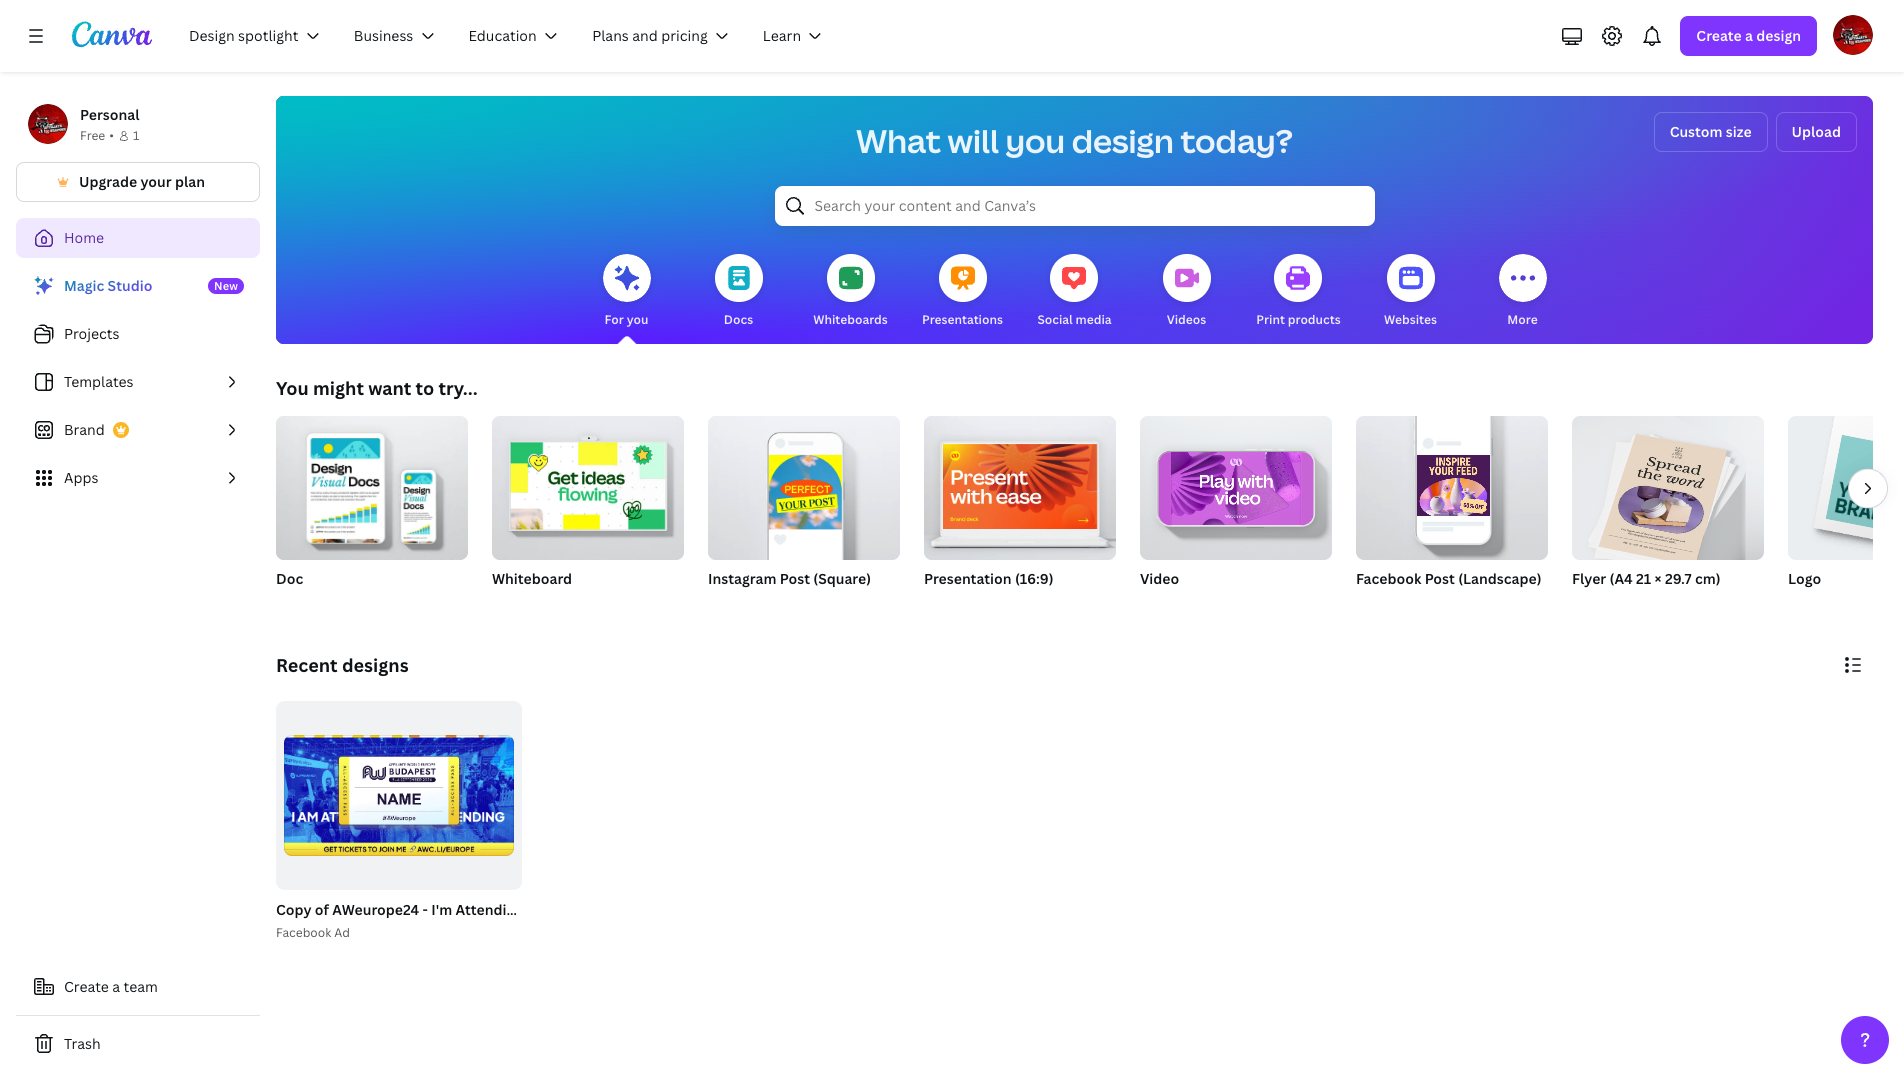This screenshot has width=1904, height=1080.
Task: Expand the Design spotlight dropdown
Action: tap(254, 36)
